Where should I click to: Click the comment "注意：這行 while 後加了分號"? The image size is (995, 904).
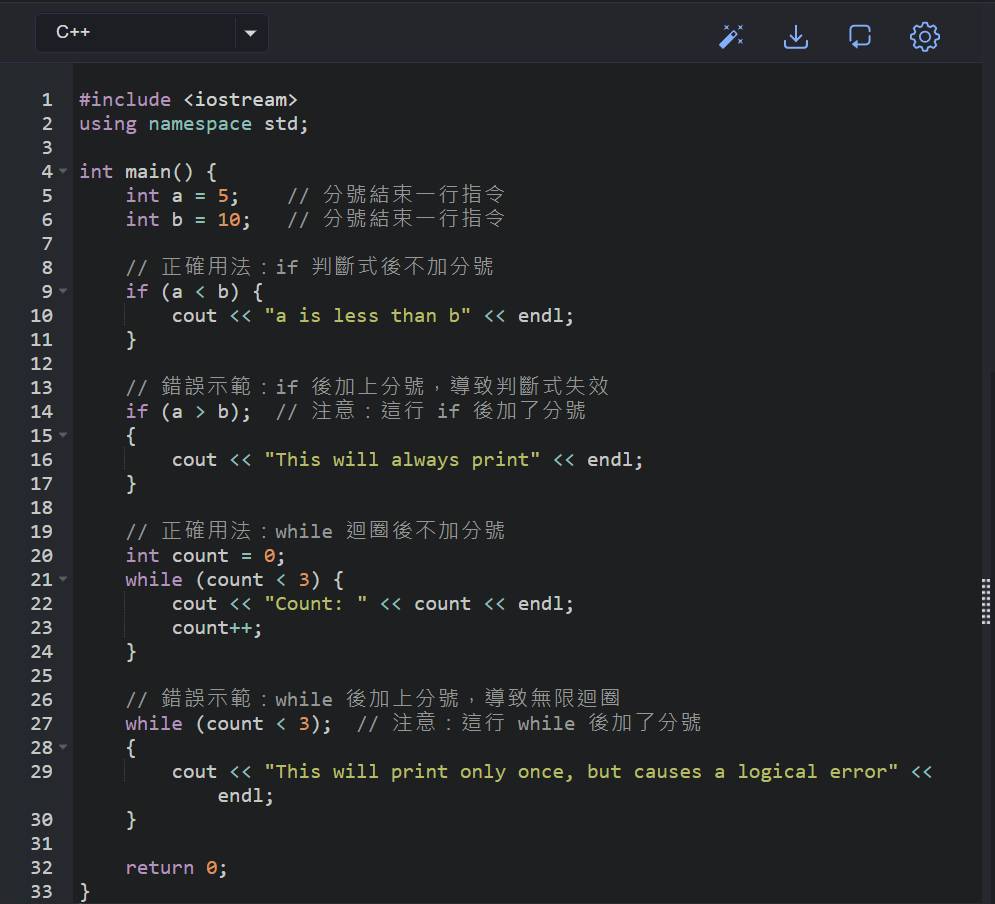529,723
